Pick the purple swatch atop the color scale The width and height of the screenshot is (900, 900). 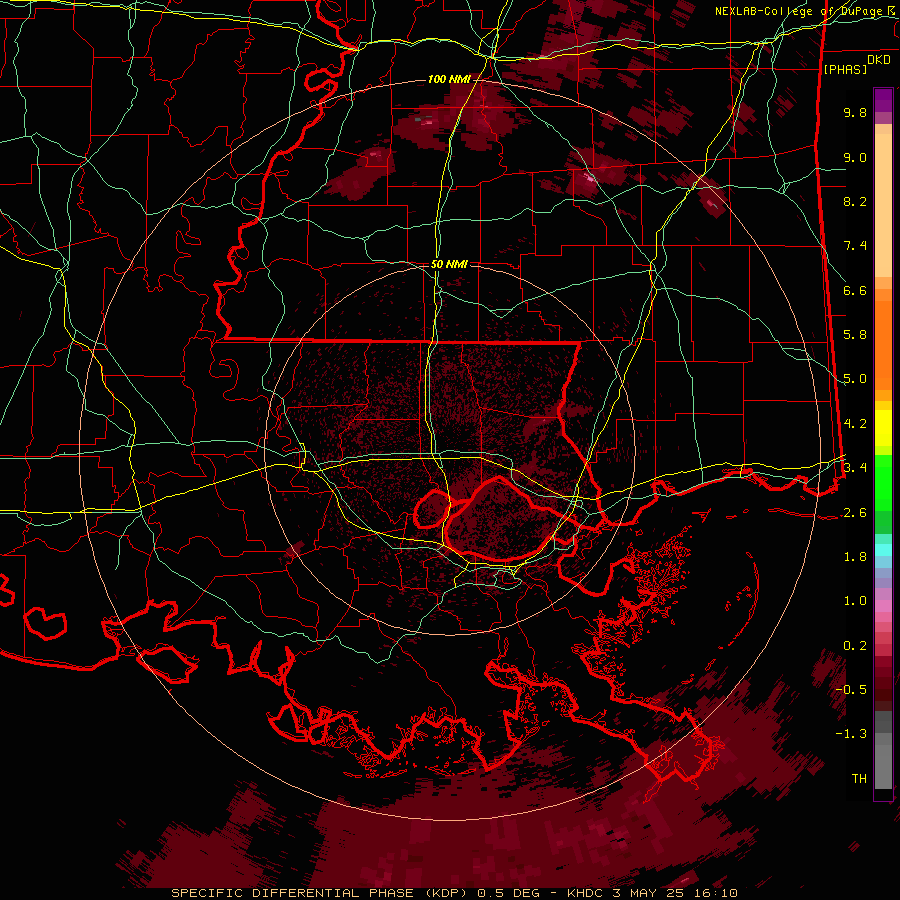(x=883, y=100)
